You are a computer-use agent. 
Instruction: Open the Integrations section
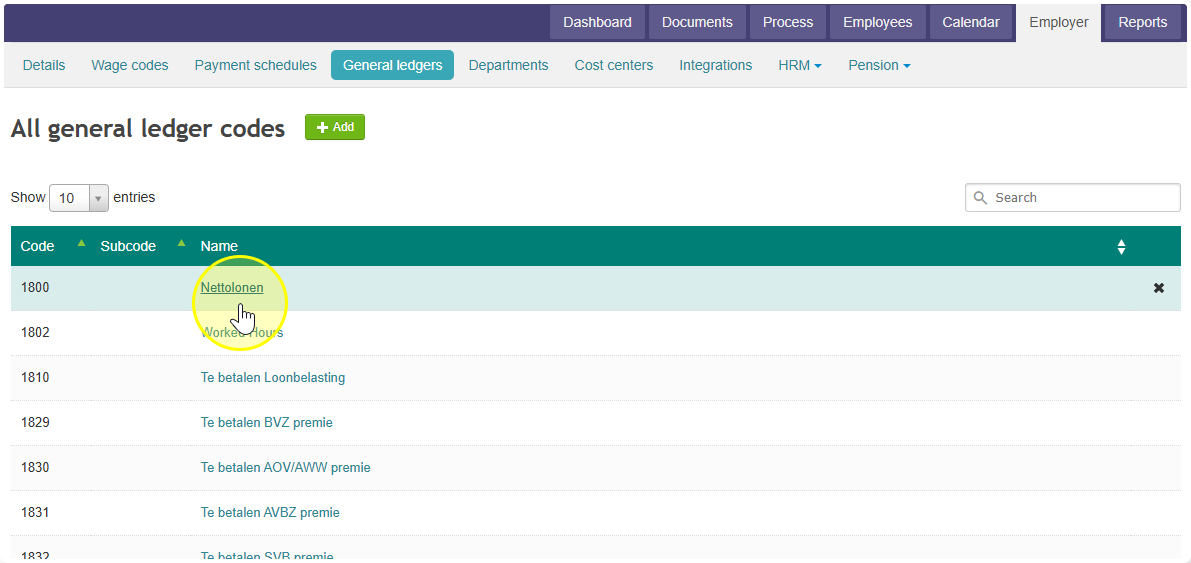(x=716, y=65)
